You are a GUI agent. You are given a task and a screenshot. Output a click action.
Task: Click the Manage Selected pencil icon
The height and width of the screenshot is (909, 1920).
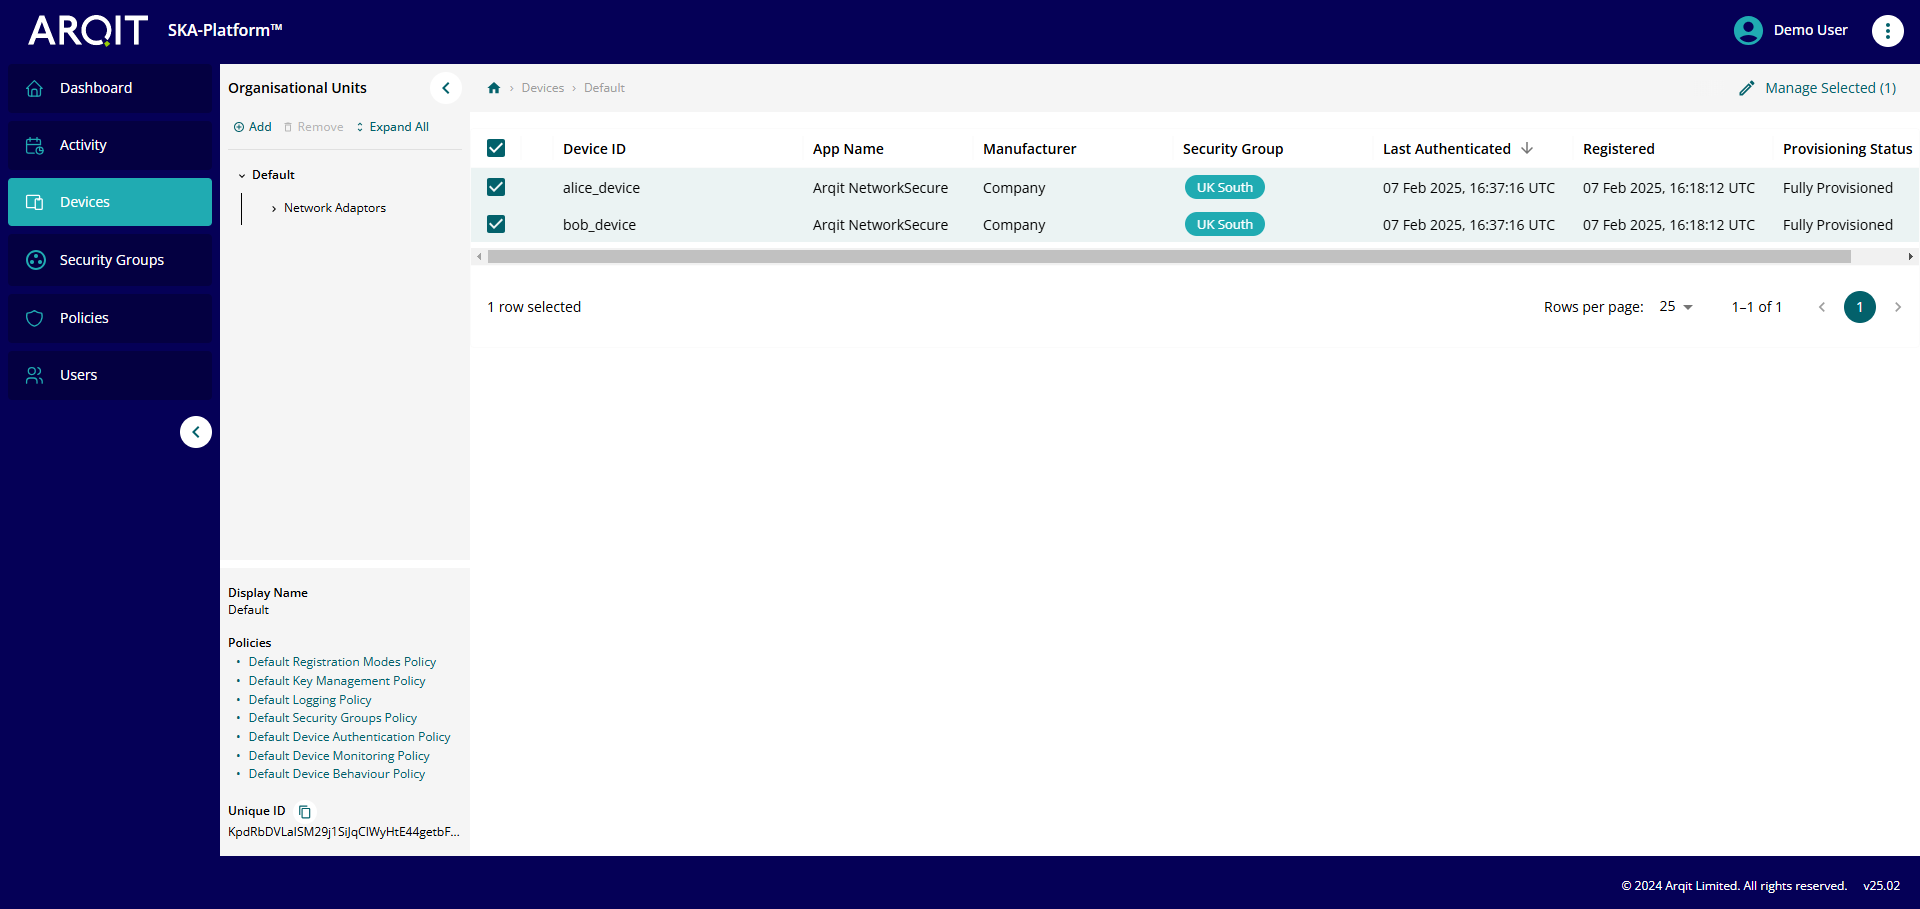(x=1746, y=88)
